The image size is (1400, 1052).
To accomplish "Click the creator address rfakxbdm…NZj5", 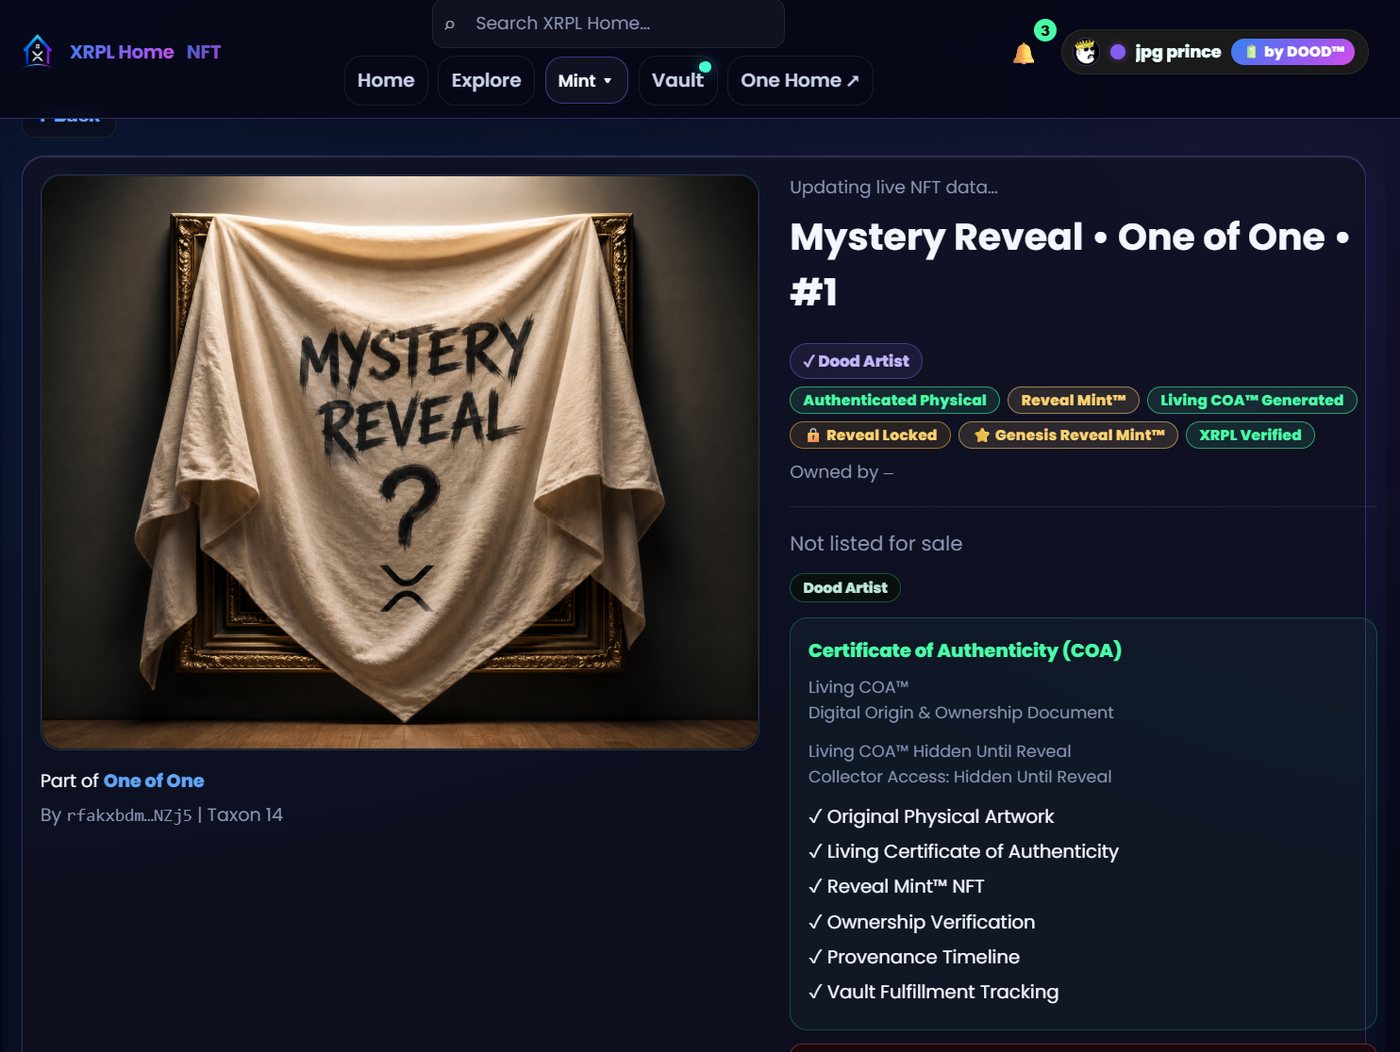I will [x=129, y=815].
